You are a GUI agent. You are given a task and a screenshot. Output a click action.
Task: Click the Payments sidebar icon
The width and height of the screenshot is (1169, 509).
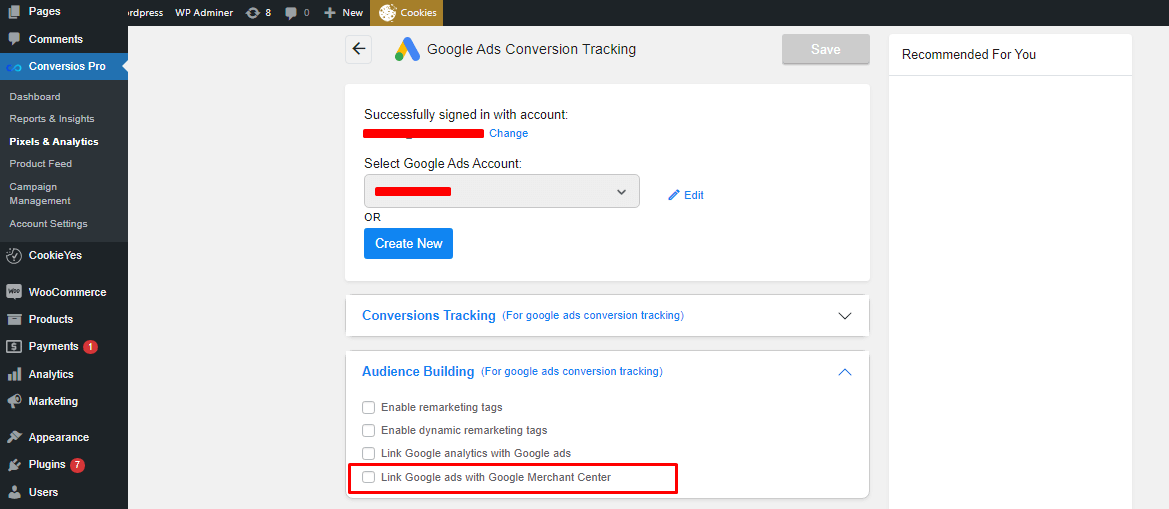pyautogui.click(x=13, y=347)
